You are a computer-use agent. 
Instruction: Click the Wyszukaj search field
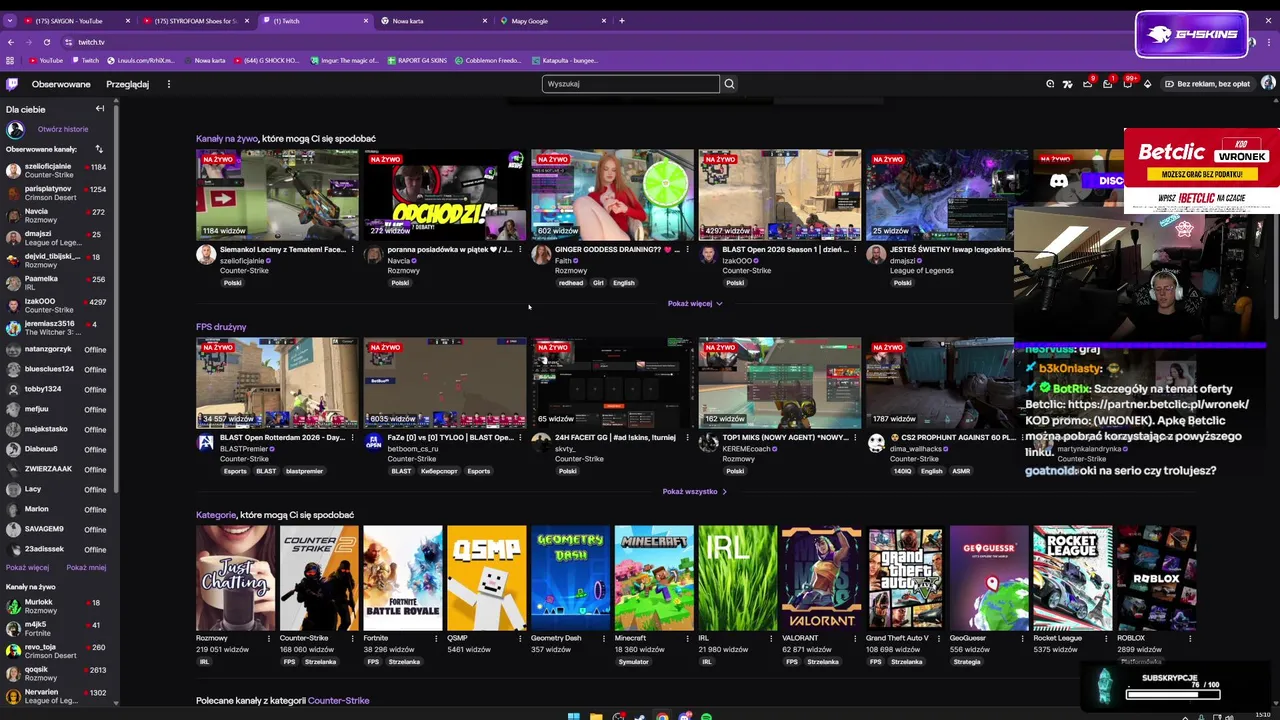pyautogui.click(x=630, y=84)
